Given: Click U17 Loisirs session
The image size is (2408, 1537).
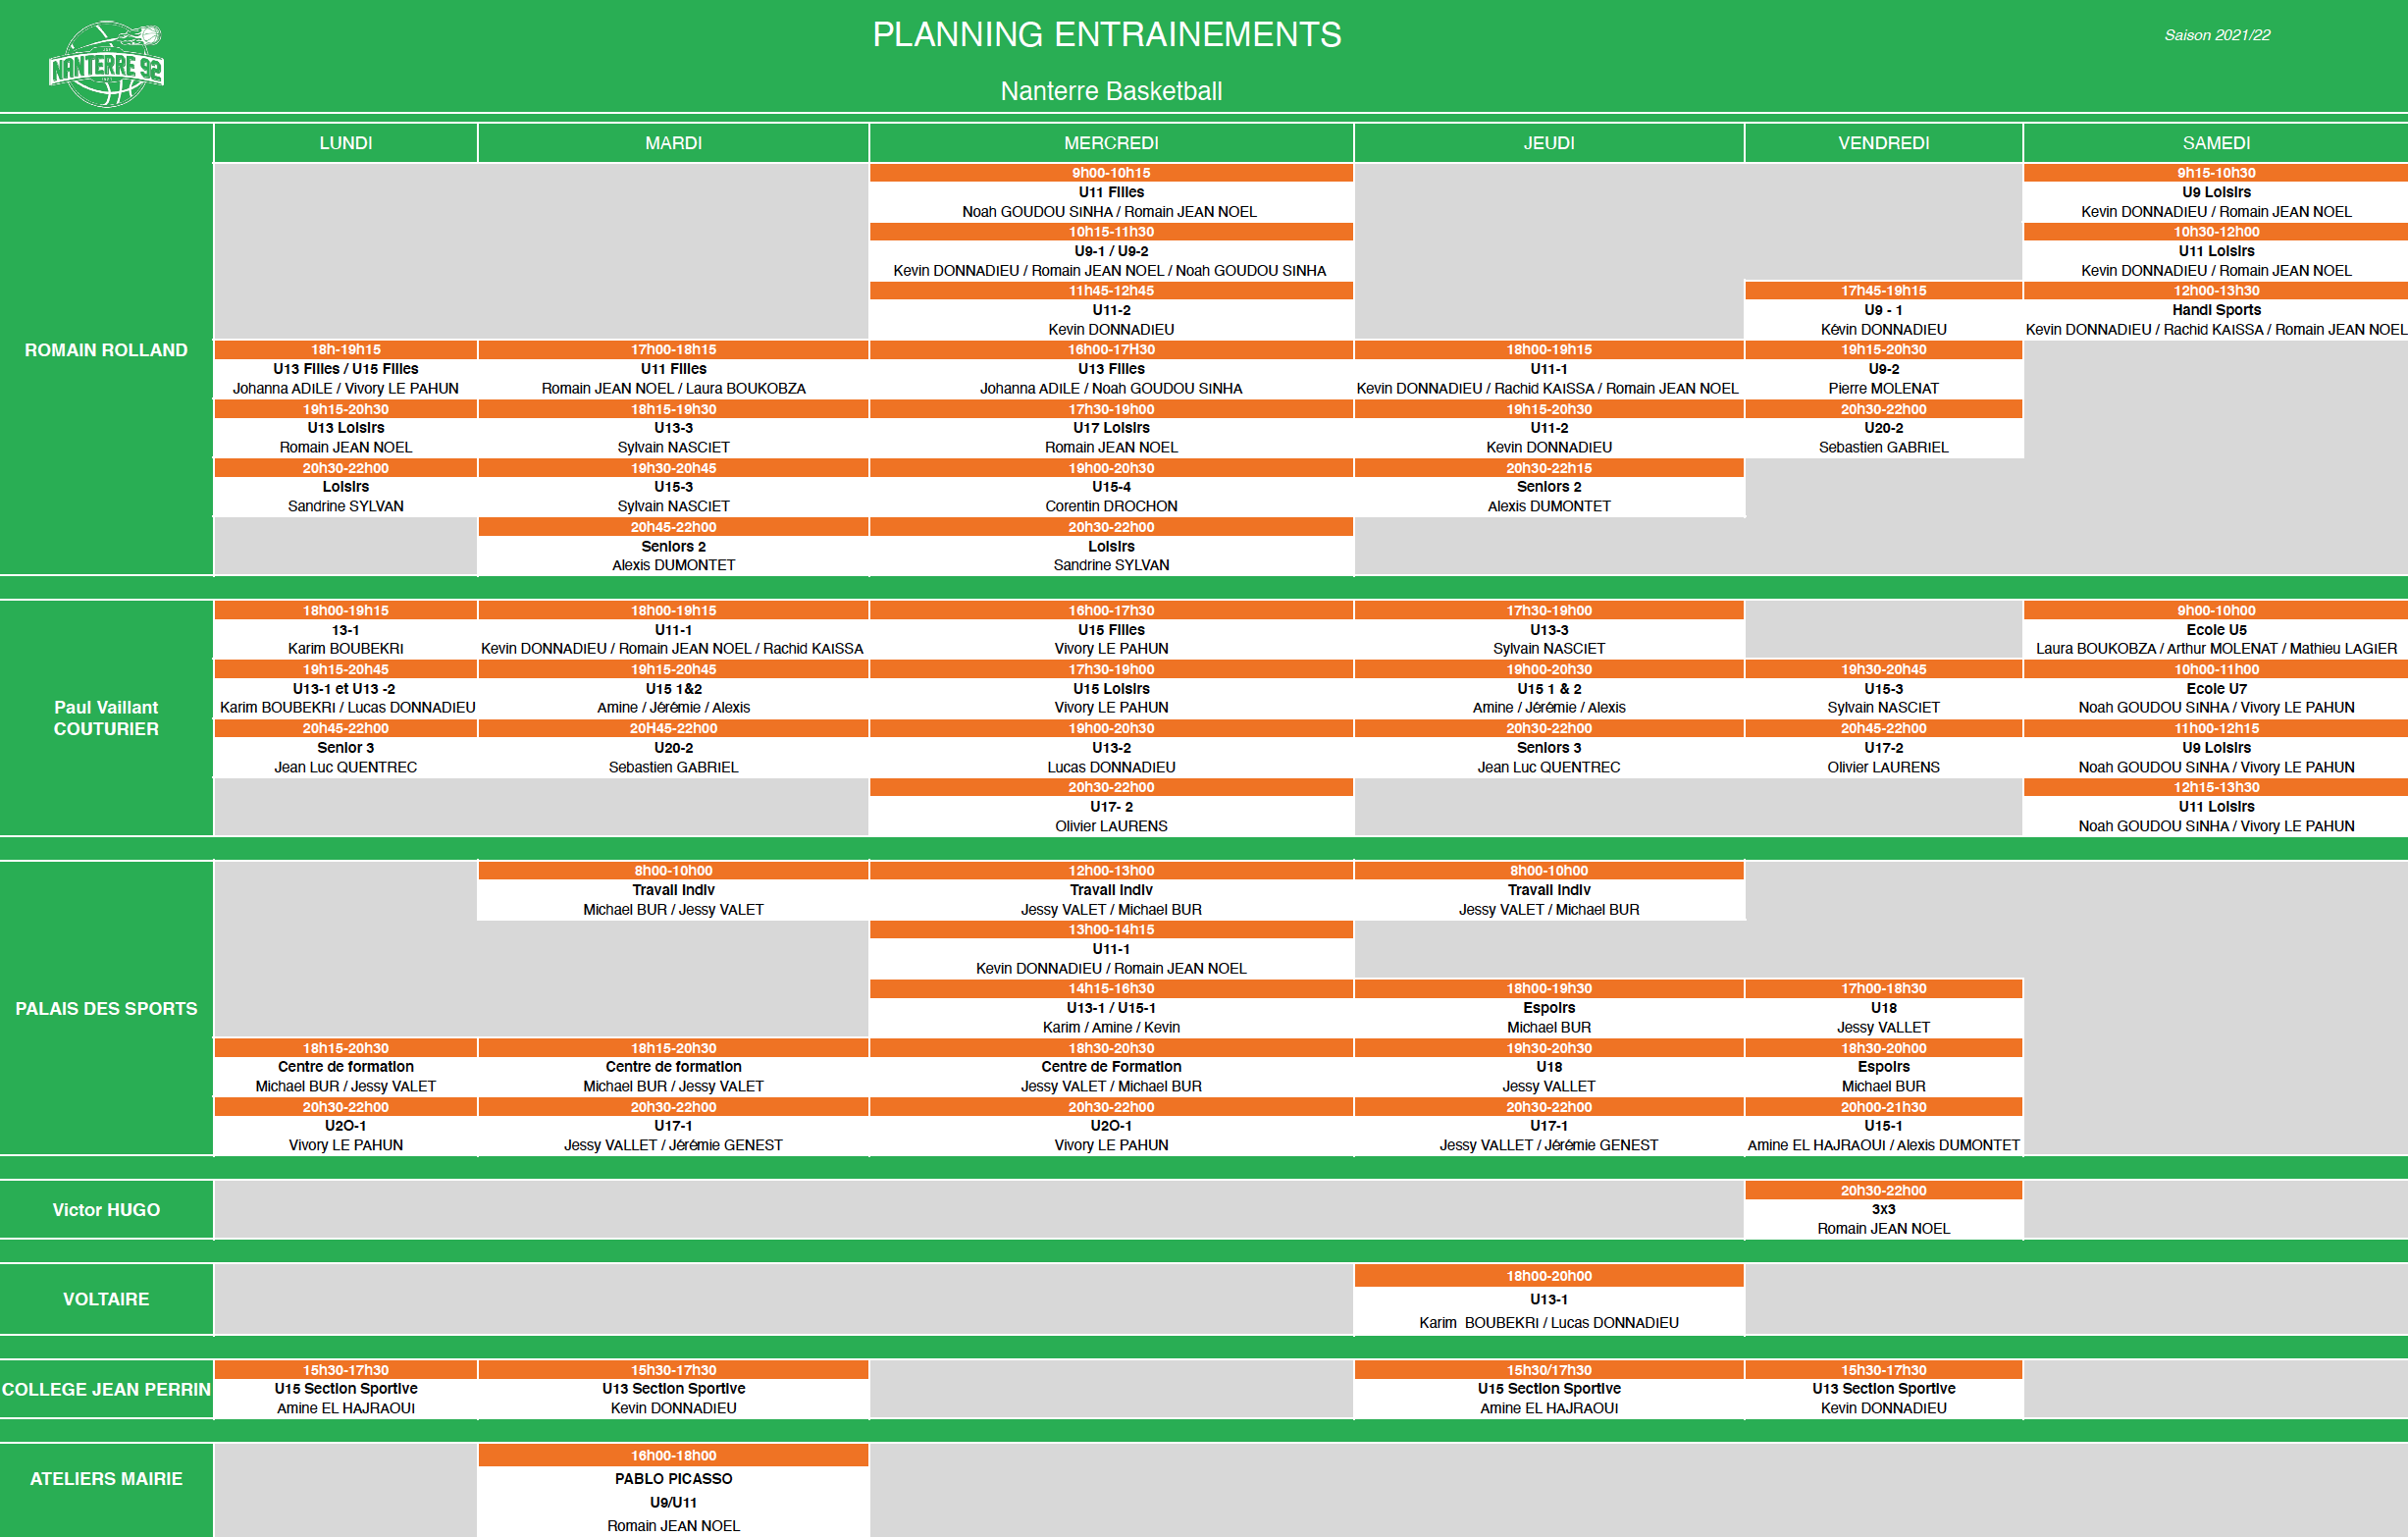Looking at the screenshot, I should click(1111, 428).
